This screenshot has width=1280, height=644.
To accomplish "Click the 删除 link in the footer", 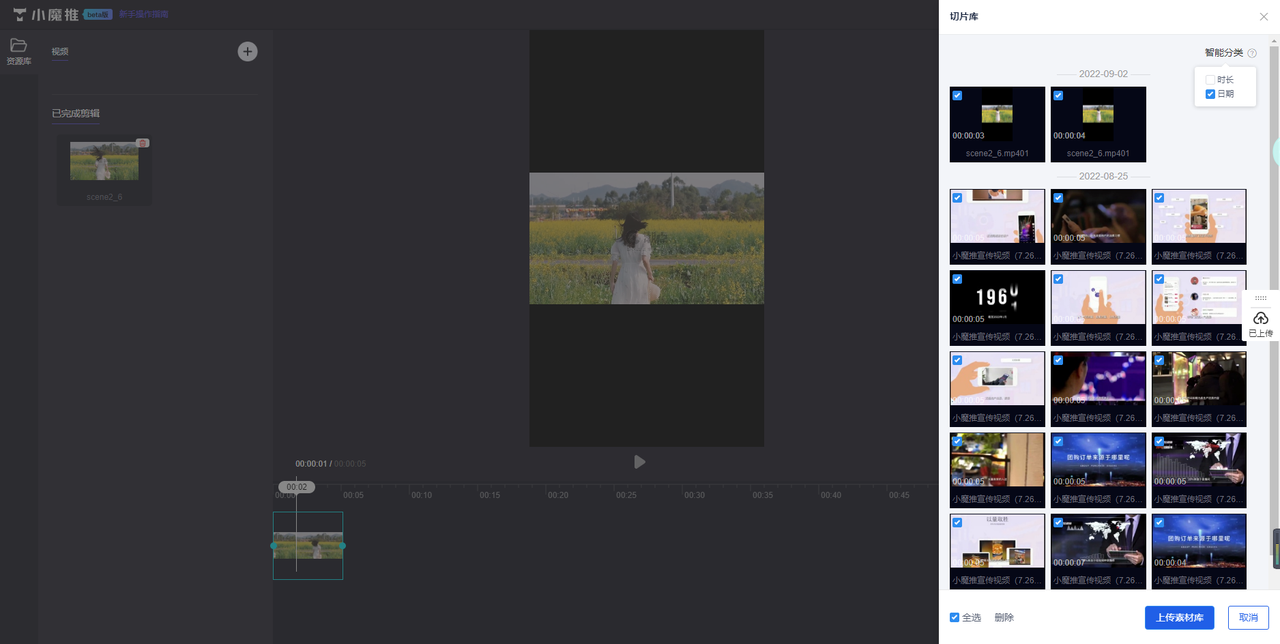I will (x=1004, y=618).
